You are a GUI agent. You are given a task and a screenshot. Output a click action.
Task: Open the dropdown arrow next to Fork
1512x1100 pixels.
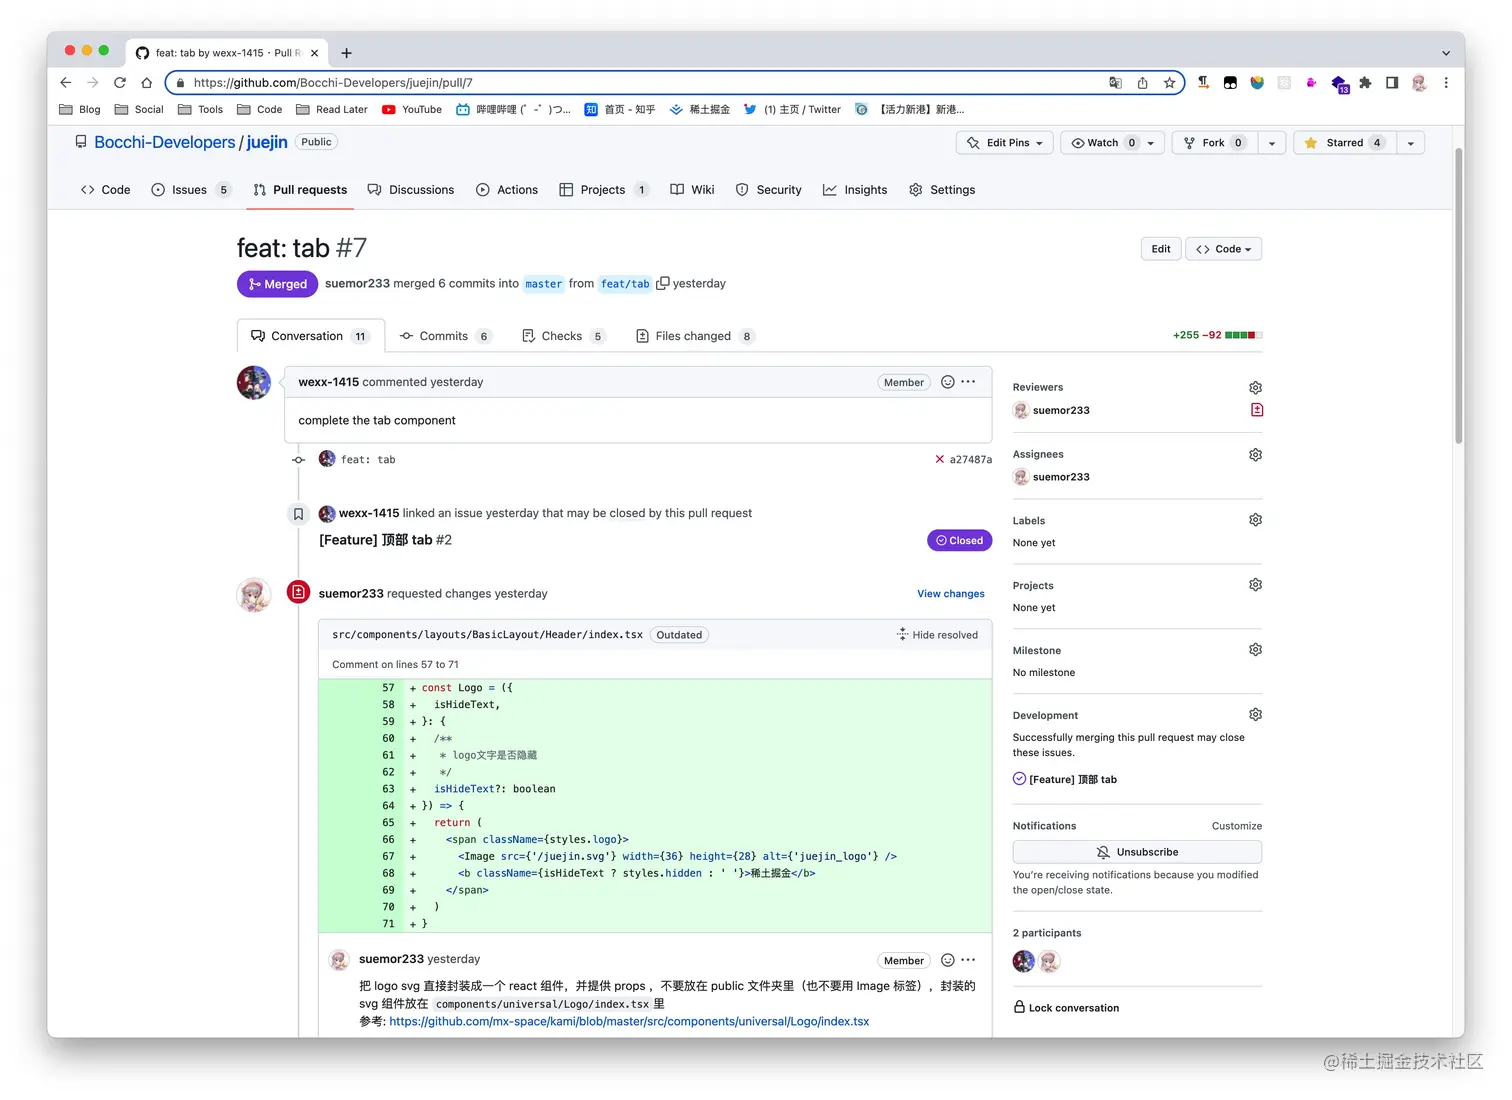tap(1272, 143)
